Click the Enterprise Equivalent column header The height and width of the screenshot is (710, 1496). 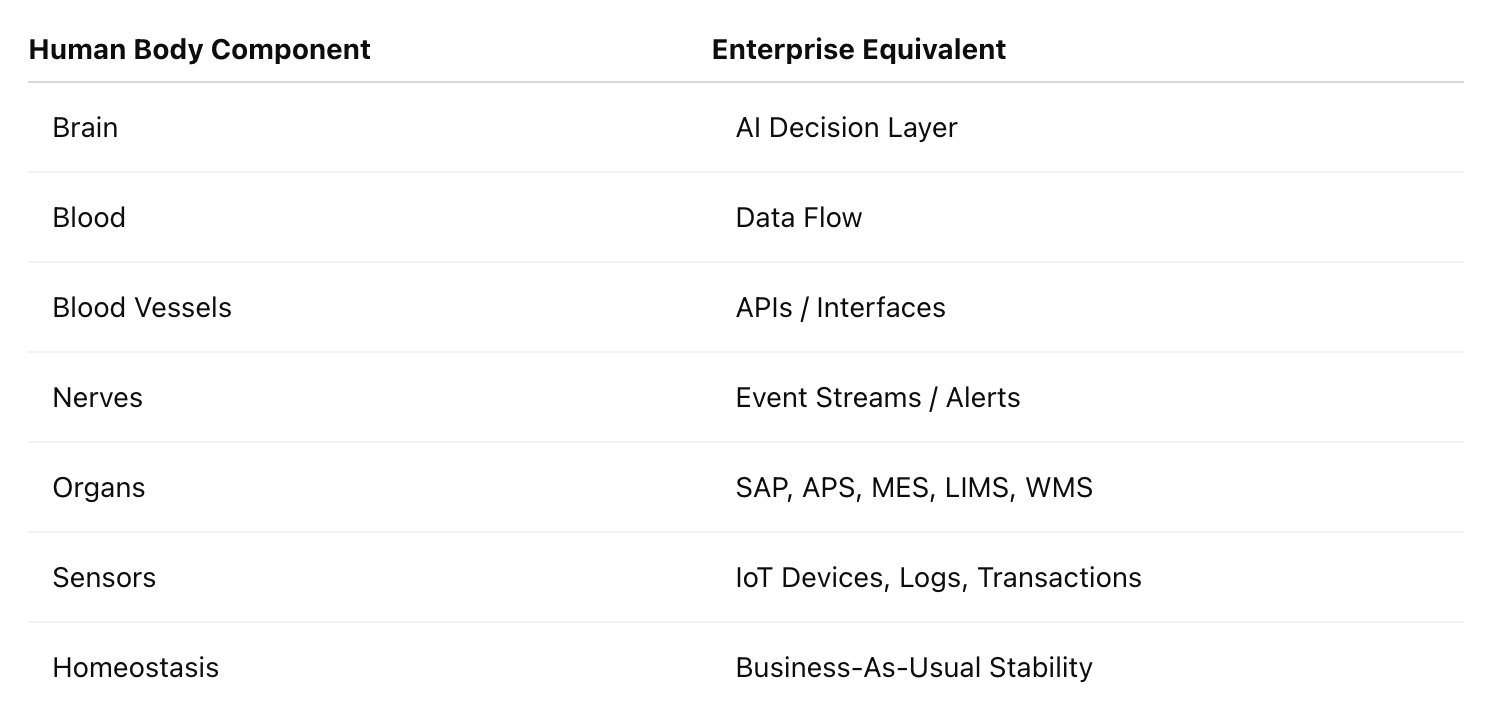click(x=859, y=49)
